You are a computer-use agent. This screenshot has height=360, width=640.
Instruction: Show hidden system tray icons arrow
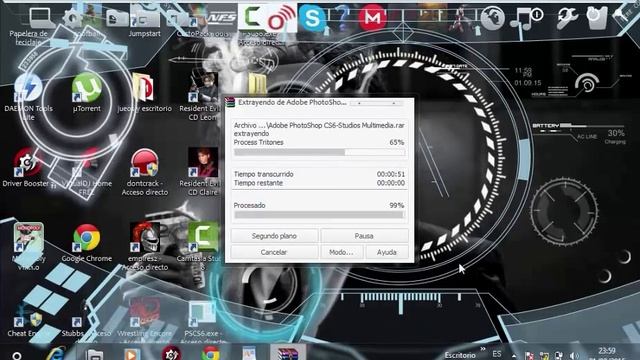coord(514,356)
